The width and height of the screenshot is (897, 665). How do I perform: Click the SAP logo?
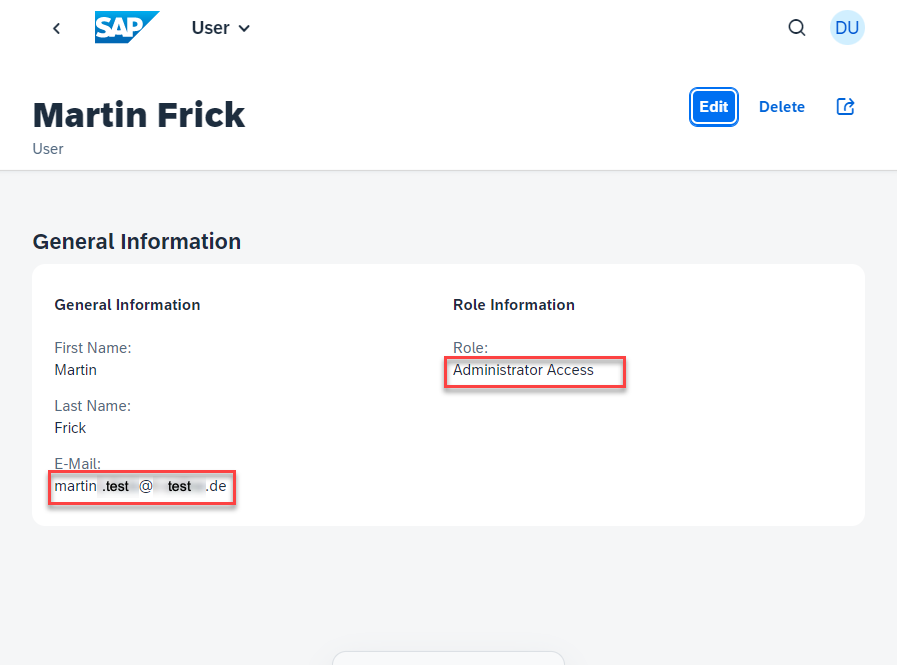tap(127, 27)
